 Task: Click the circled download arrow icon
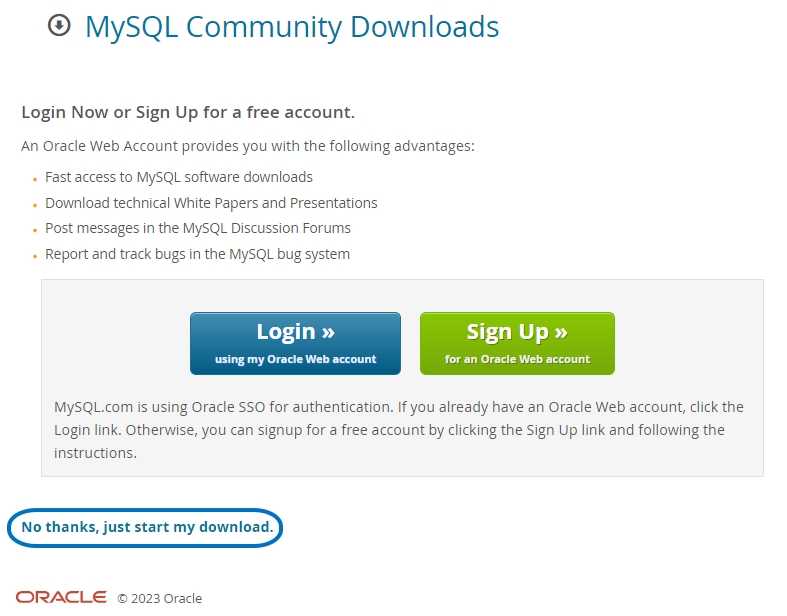click(x=59, y=25)
